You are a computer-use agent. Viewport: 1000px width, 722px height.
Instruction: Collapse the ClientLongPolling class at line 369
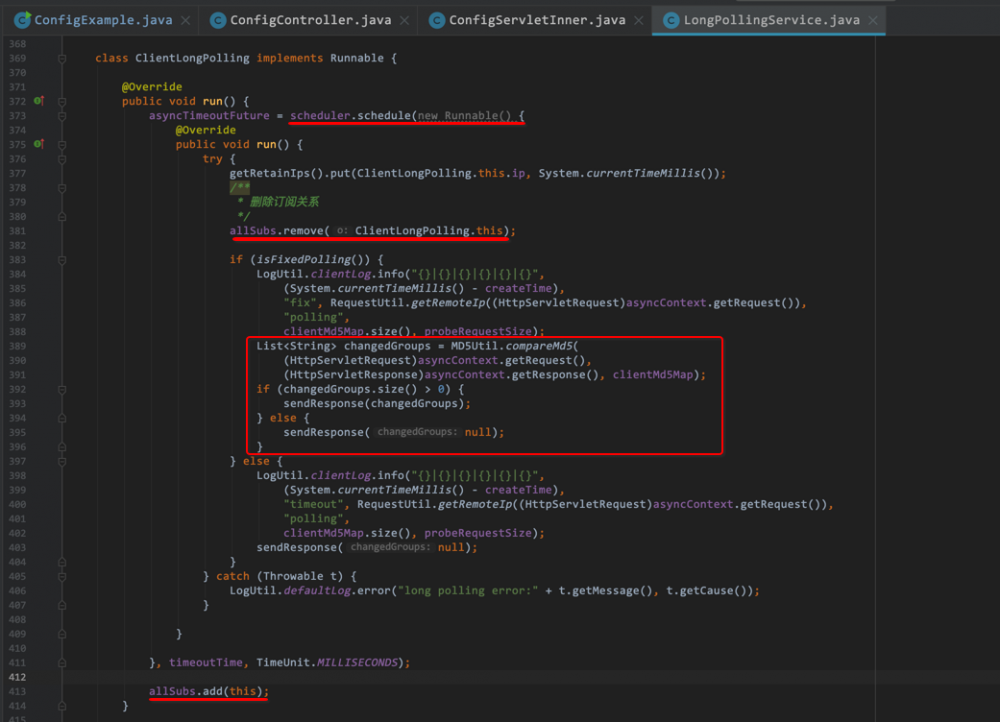click(x=61, y=58)
